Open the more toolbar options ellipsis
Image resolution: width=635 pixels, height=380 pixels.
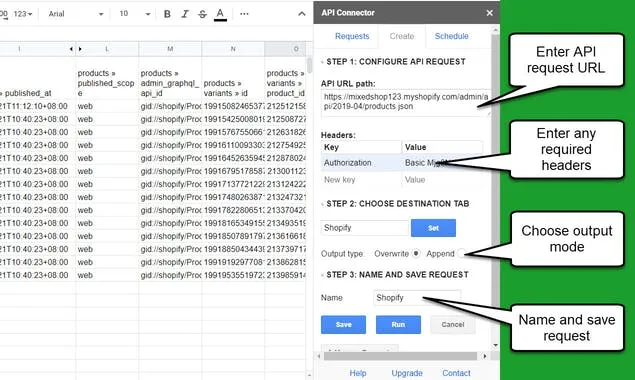[244, 14]
